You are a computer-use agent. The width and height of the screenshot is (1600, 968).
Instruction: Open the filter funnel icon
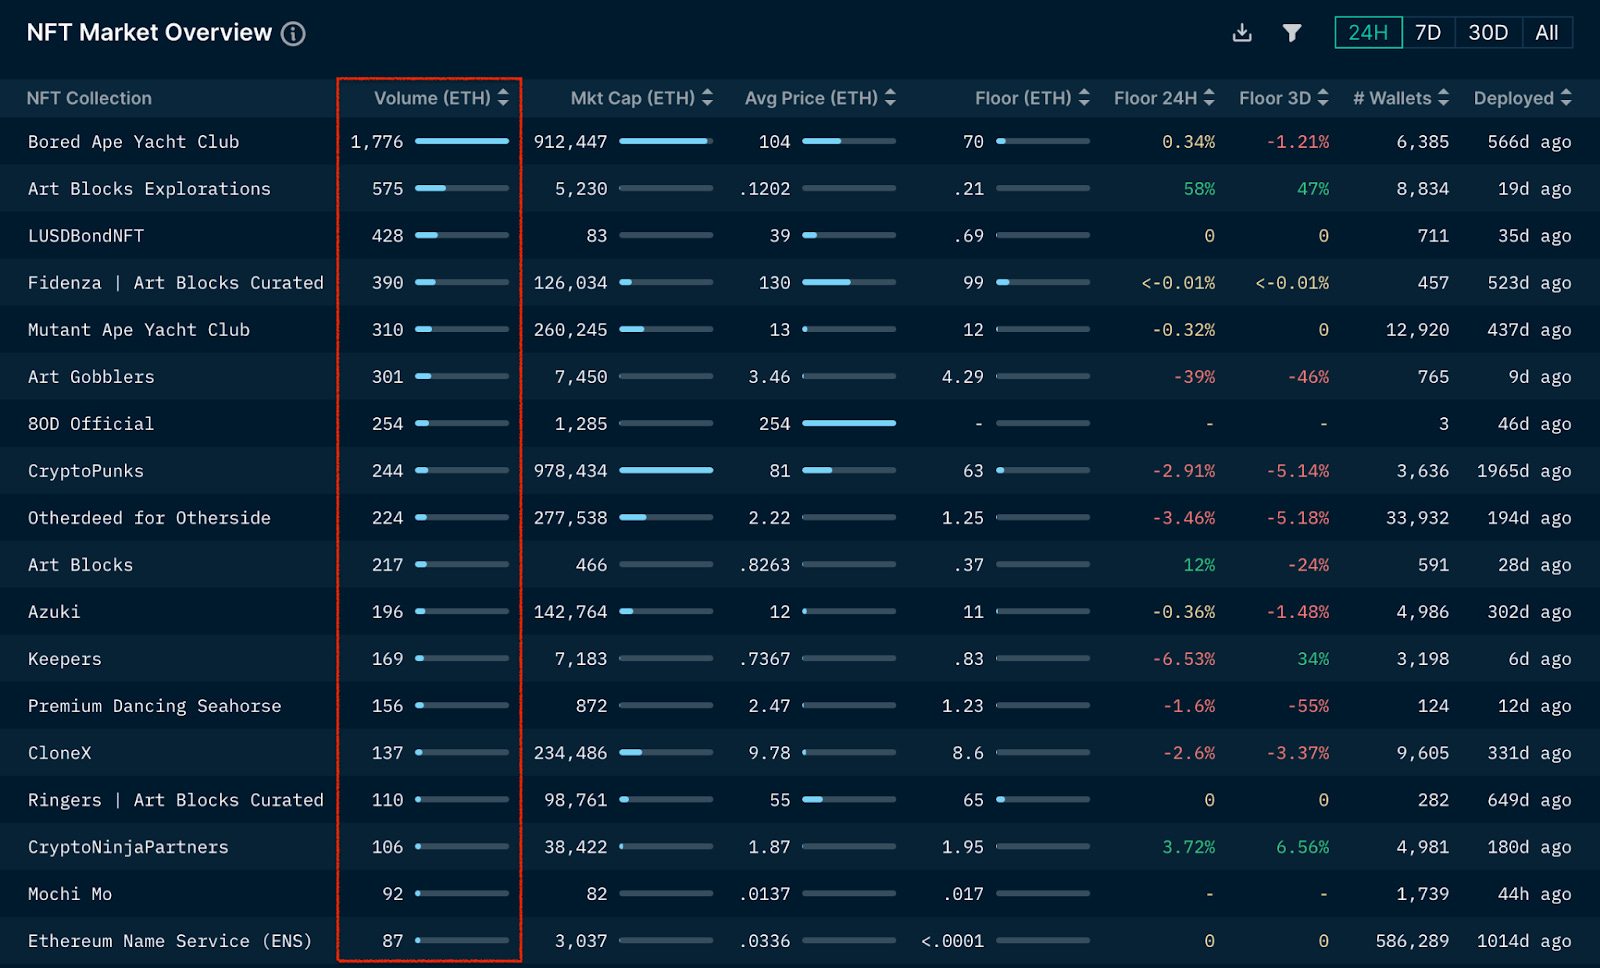pyautogui.click(x=1292, y=33)
